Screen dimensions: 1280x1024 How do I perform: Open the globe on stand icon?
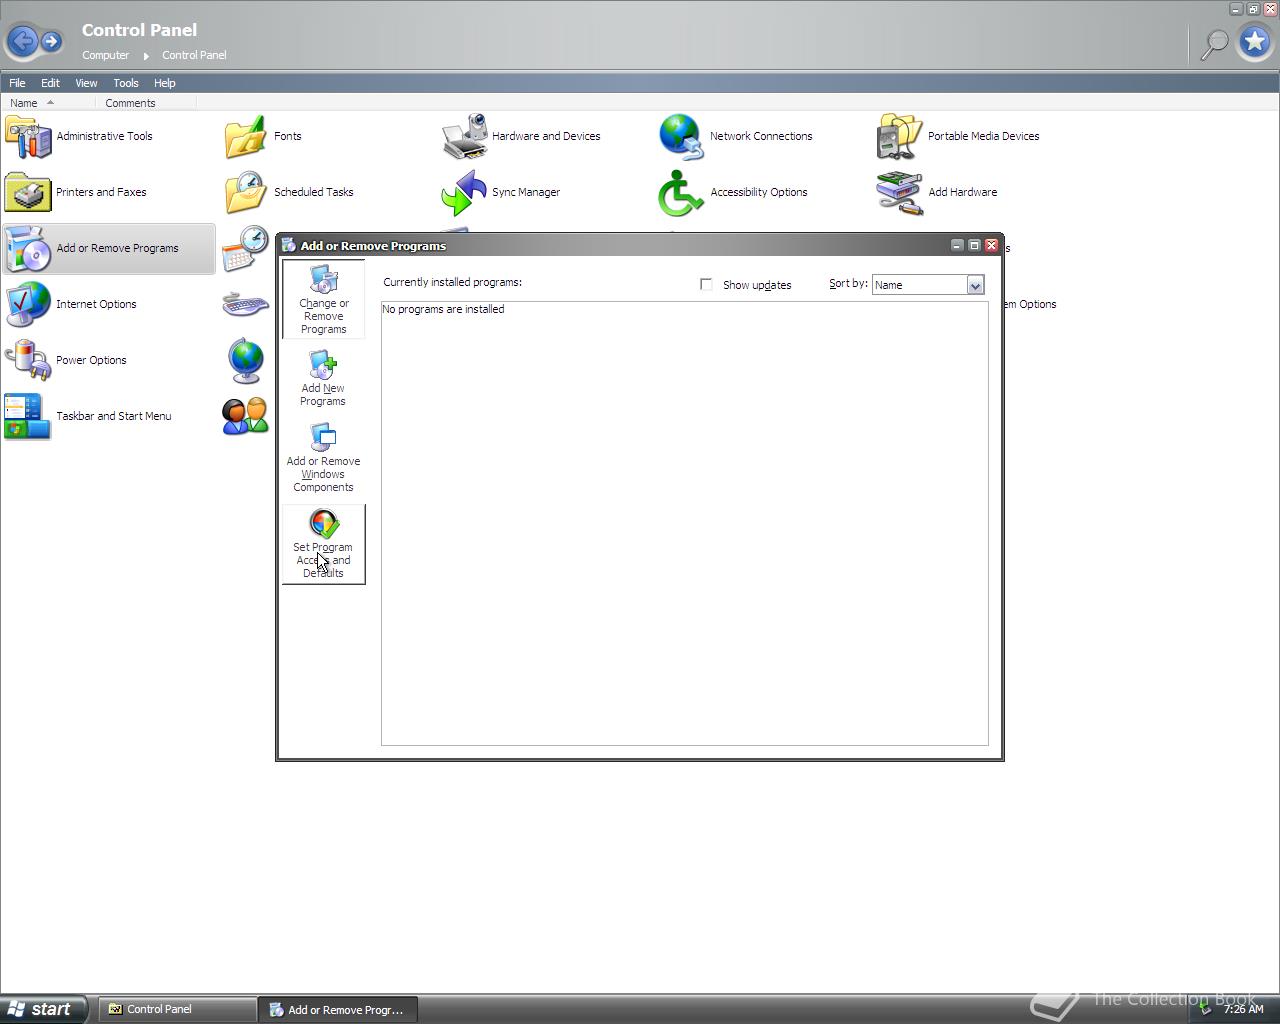coord(245,360)
